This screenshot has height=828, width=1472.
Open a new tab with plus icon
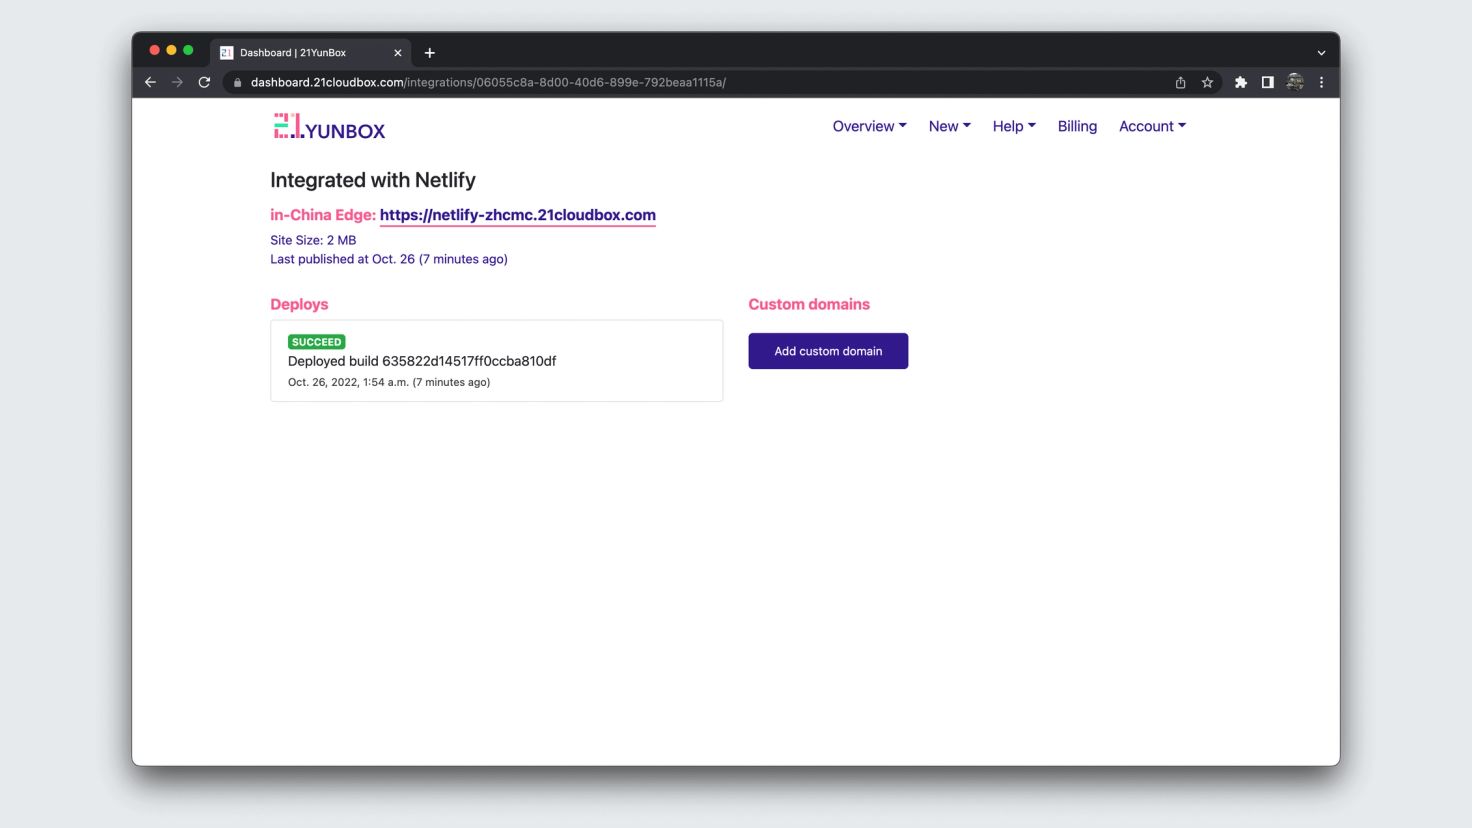click(x=430, y=53)
